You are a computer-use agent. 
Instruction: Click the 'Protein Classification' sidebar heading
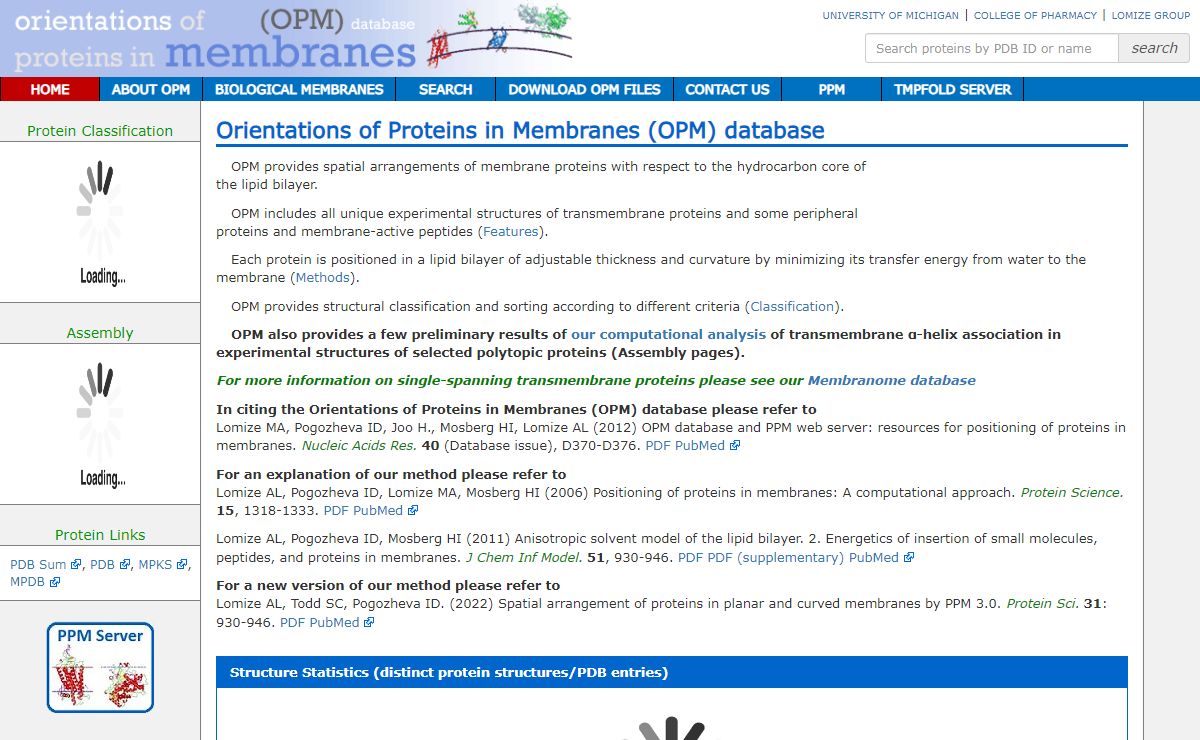pyautogui.click(x=100, y=131)
